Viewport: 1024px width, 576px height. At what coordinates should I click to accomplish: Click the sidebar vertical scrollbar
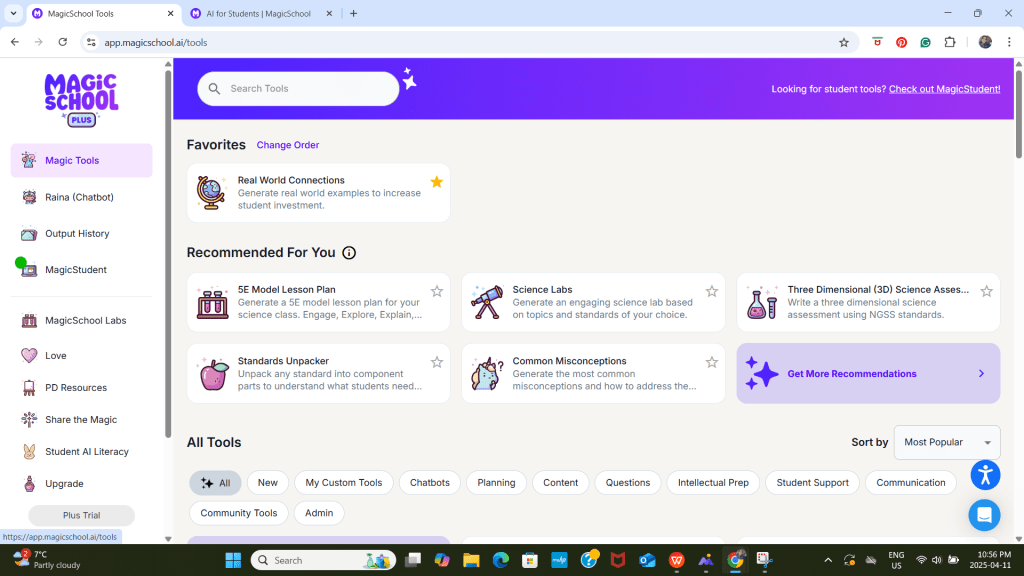click(x=168, y=250)
